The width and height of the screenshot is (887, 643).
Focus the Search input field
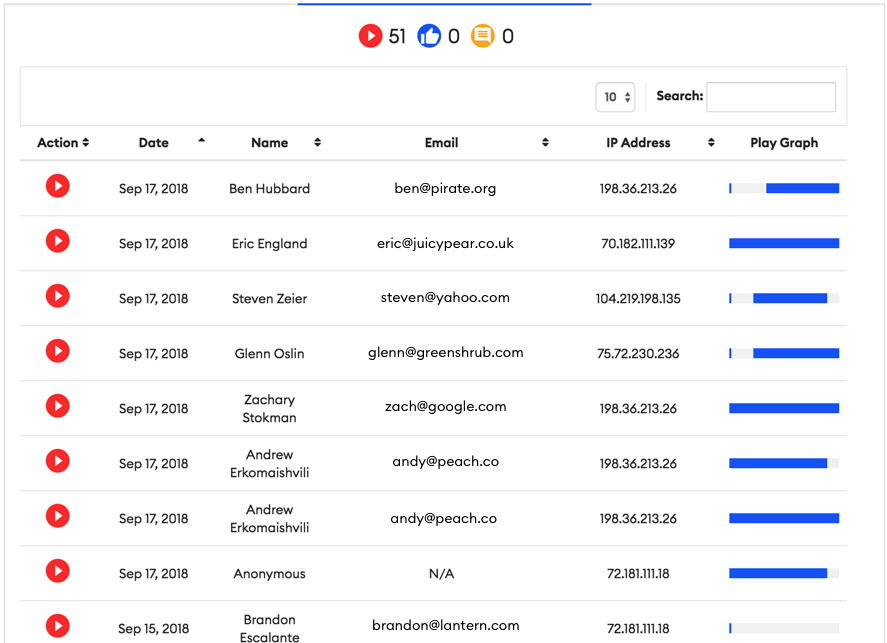point(771,97)
